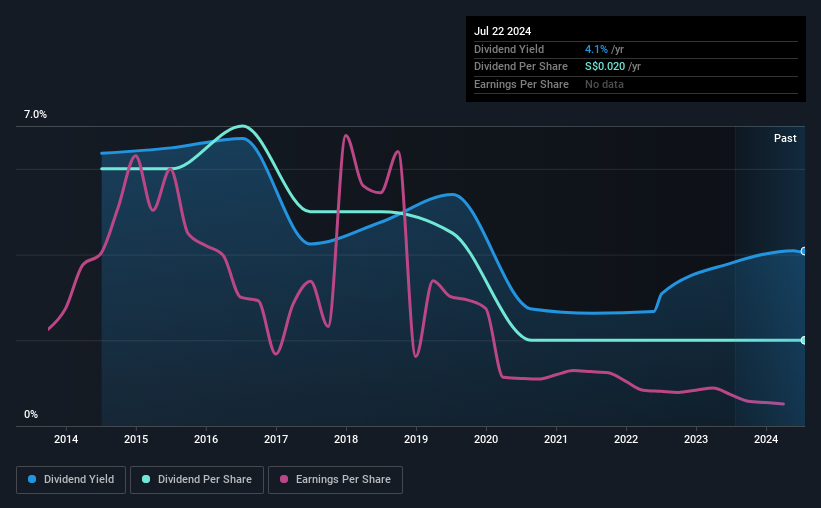Click the 0% y-axis label

coord(31,414)
